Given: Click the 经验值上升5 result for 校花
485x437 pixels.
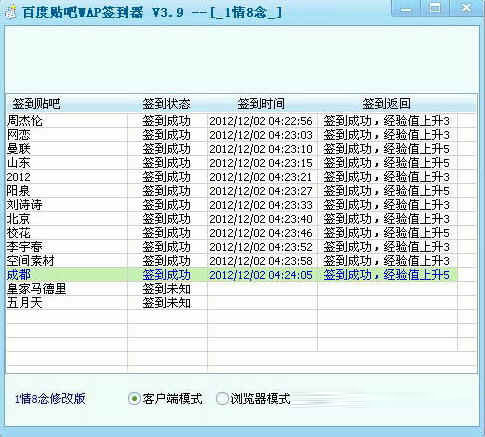Looking at the screenshot, I should click(x=417, y=233).
